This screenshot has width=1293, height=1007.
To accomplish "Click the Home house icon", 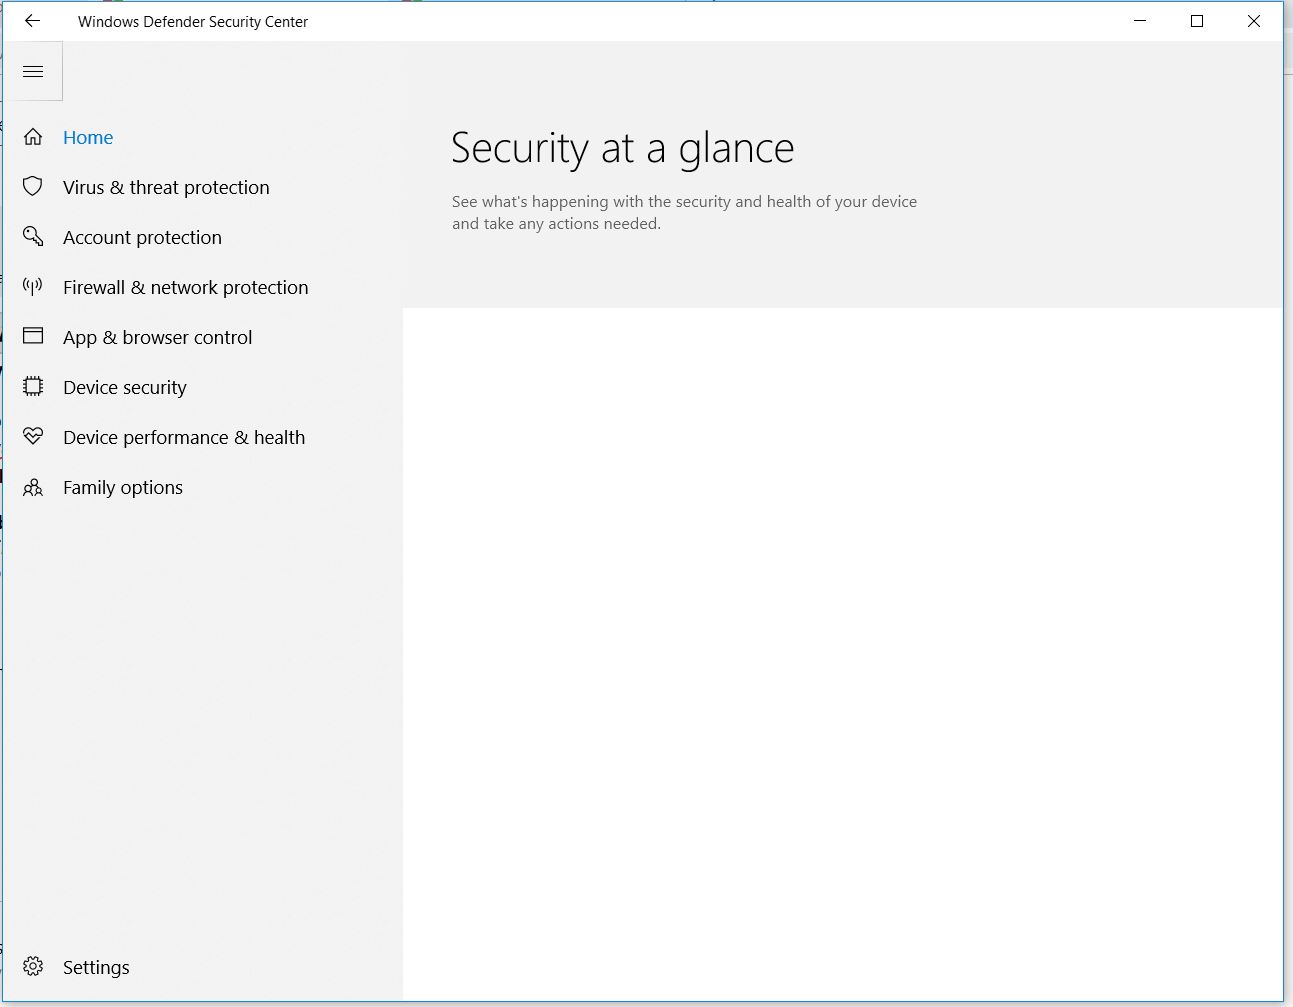I will pos(33,137).
